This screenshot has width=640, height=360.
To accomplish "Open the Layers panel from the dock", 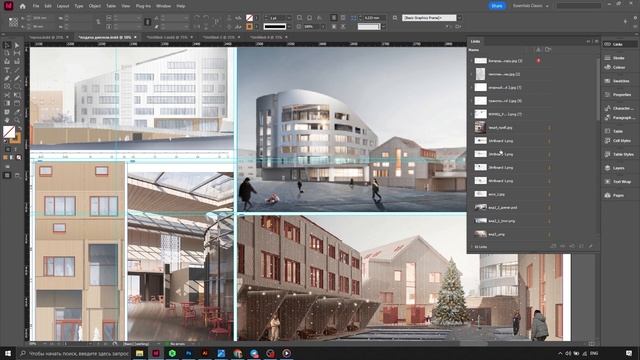I will coord(619,168).
